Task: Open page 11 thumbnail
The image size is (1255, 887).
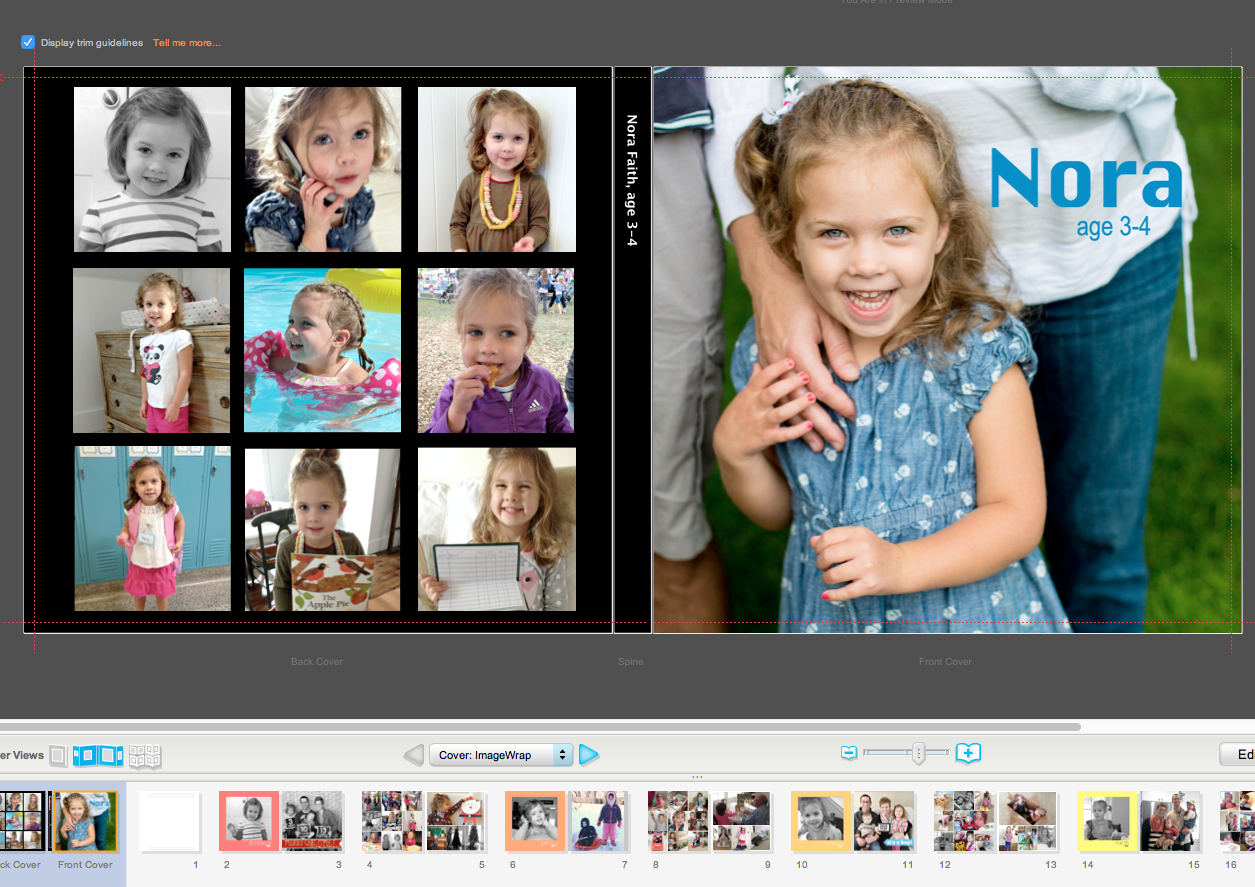Action: point(885,822)
